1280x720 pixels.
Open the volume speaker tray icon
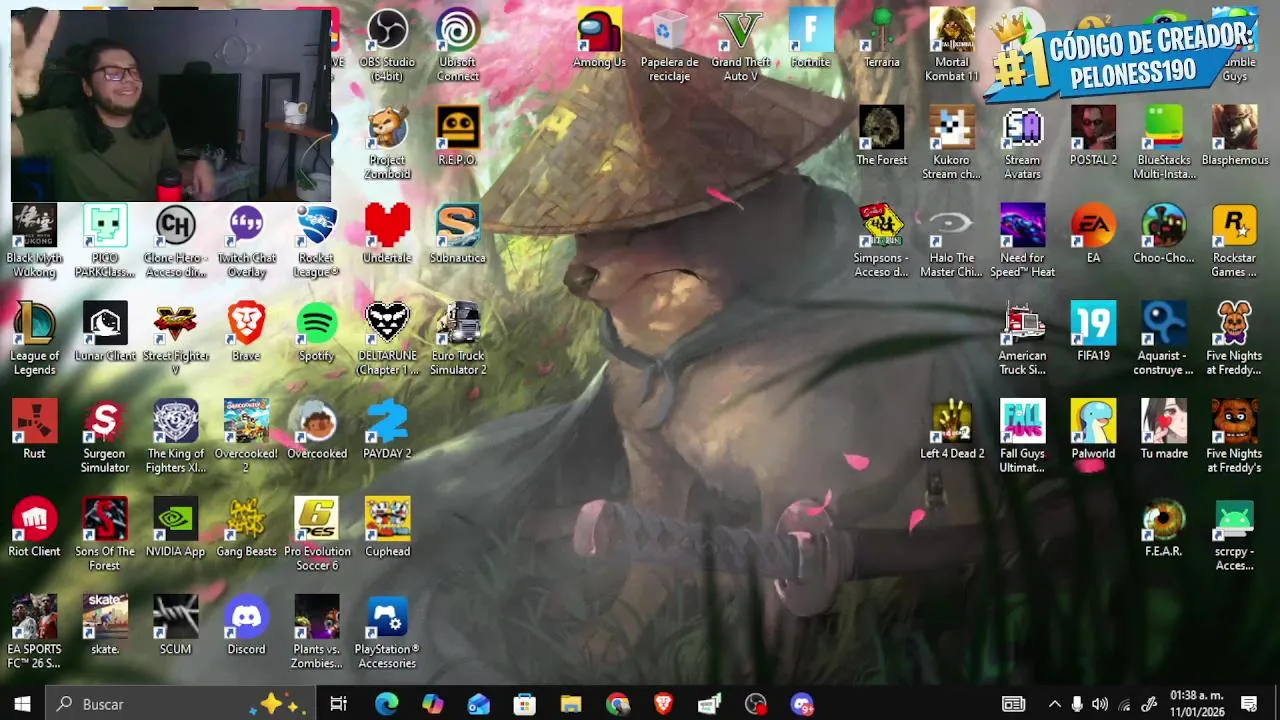1100,704
